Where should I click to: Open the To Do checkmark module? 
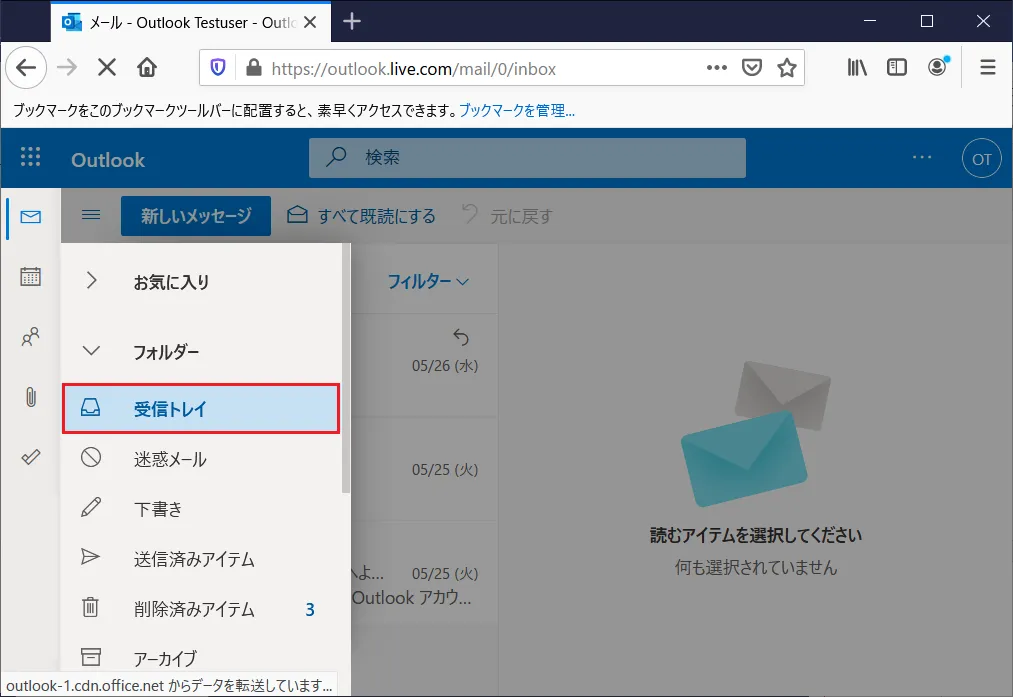[30, 457]
